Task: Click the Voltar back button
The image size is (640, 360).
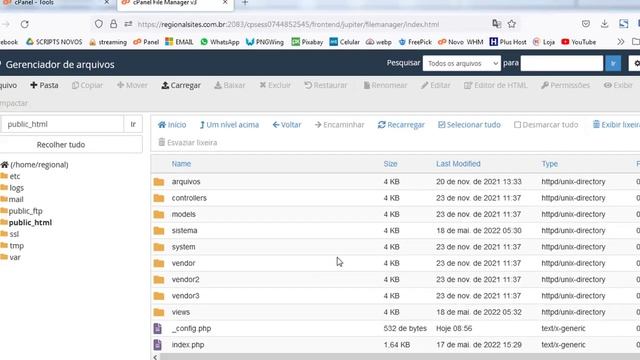Action: [287, 125]
